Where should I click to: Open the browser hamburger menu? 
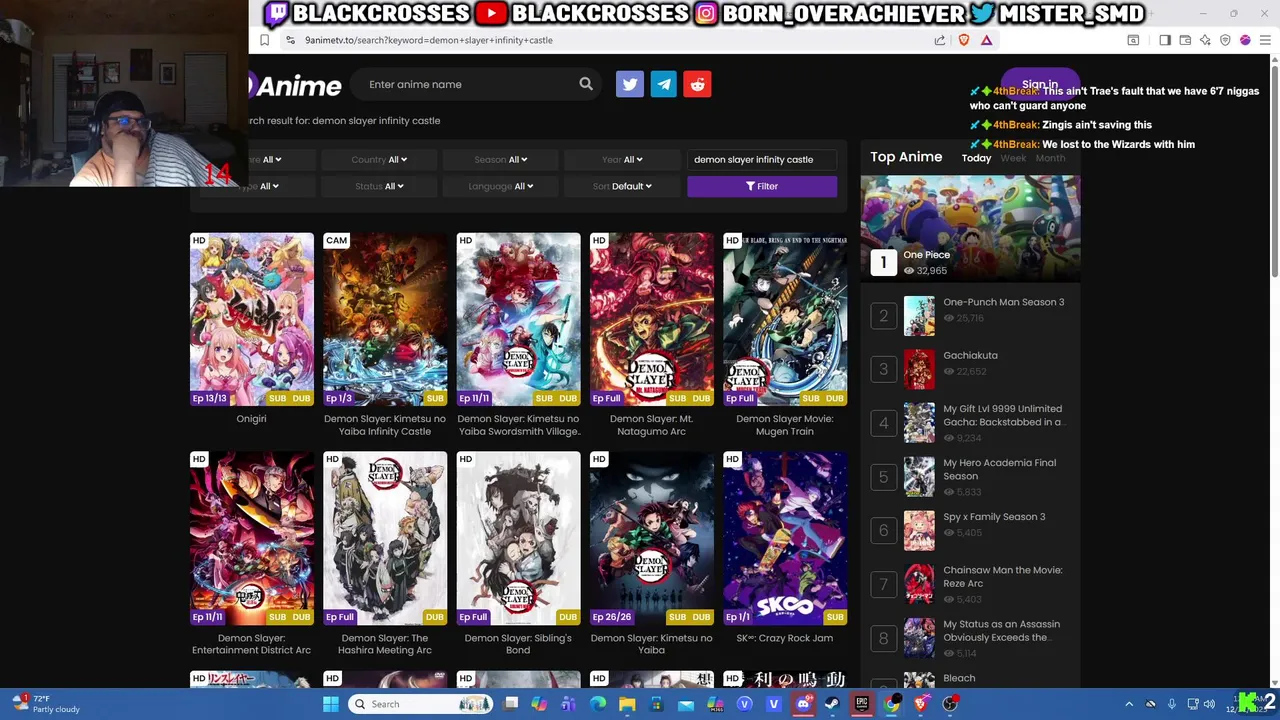pos(1265,40)
